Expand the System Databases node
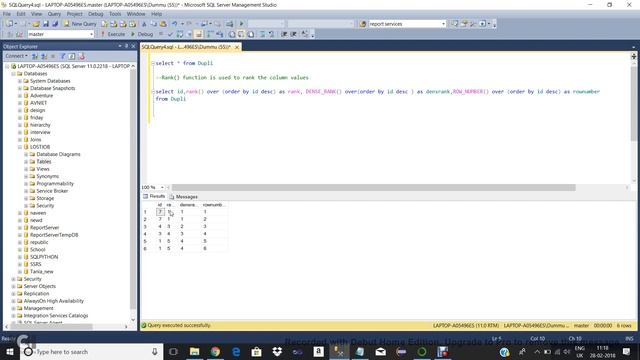Screen dimensions: 640x360 [20, 81]
